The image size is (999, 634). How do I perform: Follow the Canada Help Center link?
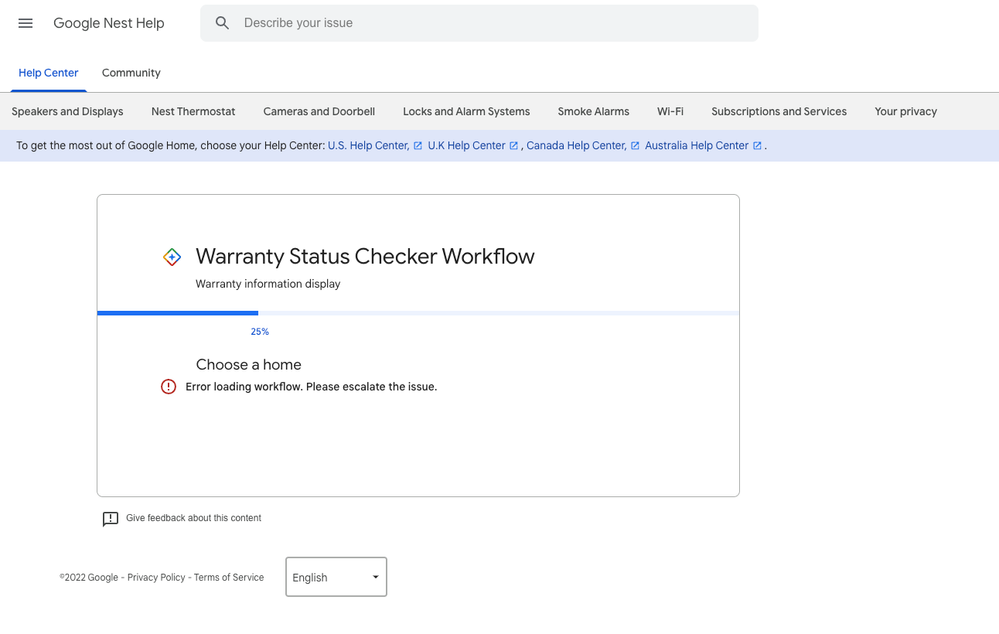pyautogui.click(x=576, y=146)
